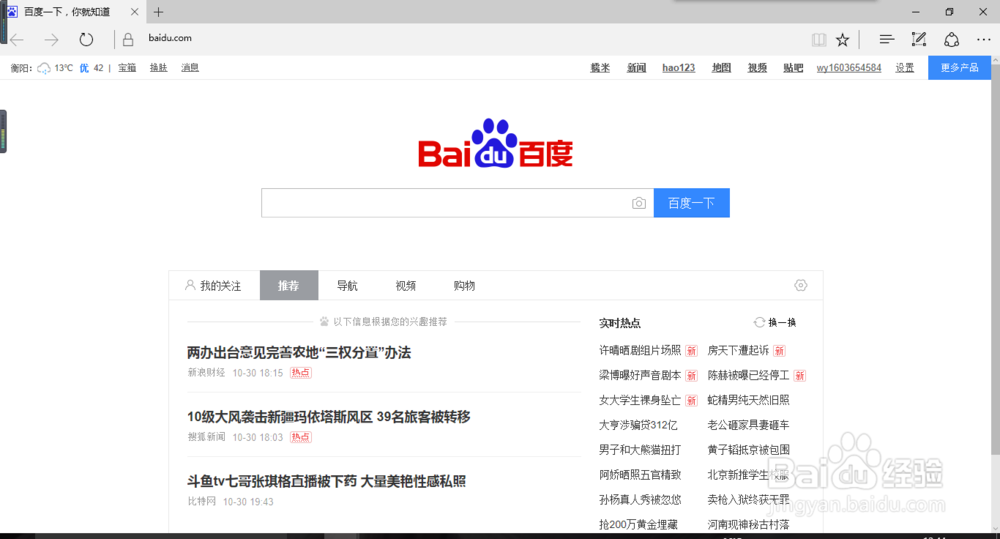Viewport: 1000px width, 539px height.
Task: Make a web note with pen icon
Action: click(x=919, y=40)
